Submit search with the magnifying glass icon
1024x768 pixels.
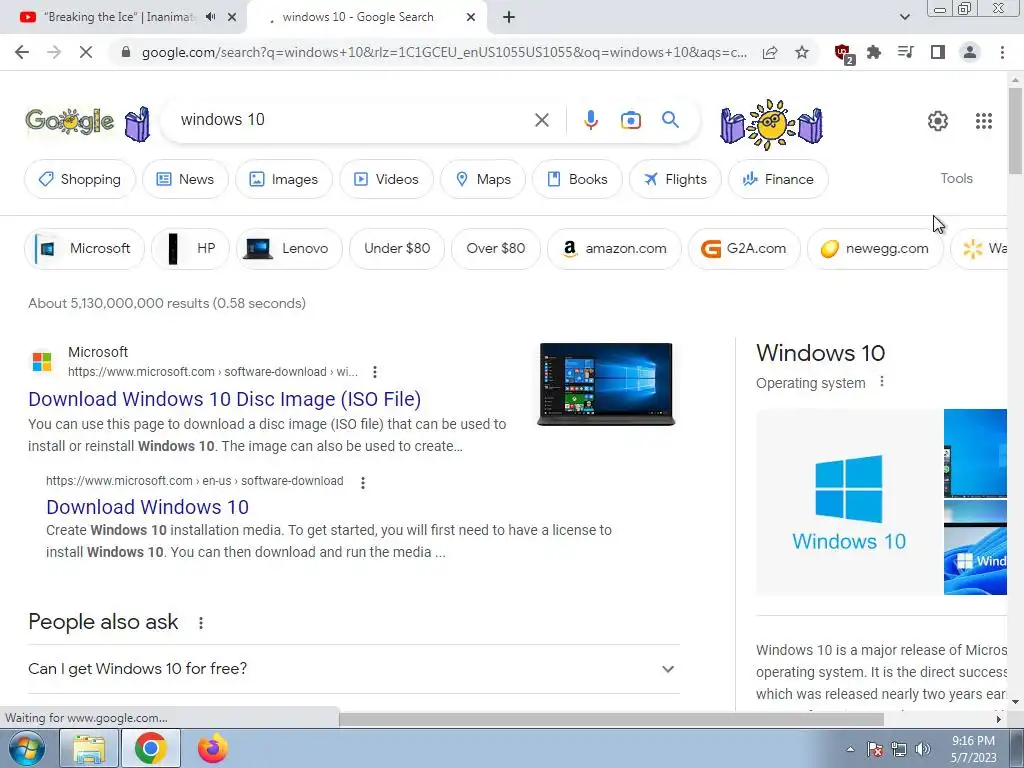[x=670, y=120]
